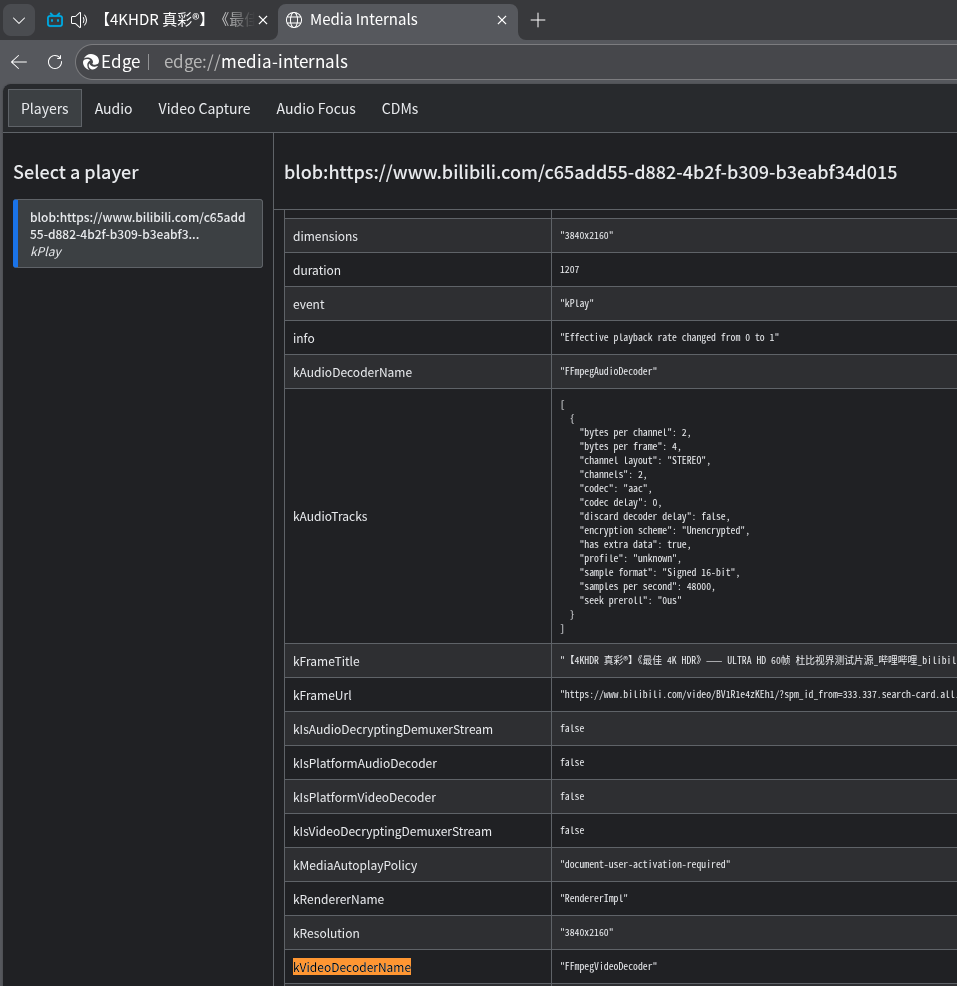The width and height of the screenshot is (957, 986).
Task: Mute tab via the speaker icon
Action: [80, 20]
